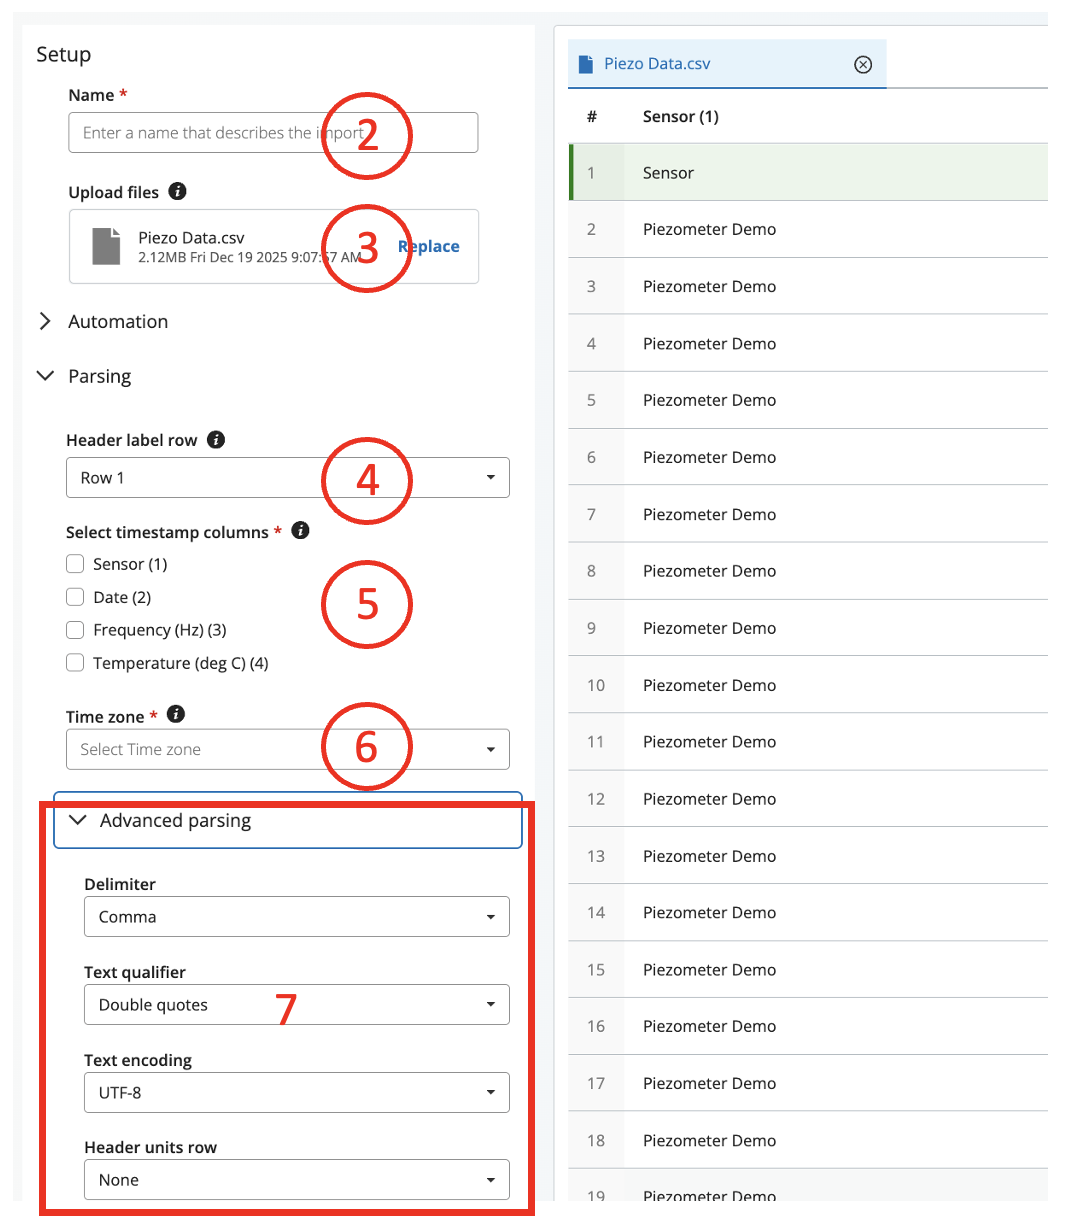
Task: Click the uploaded file document icon
Action: point(106,246)
